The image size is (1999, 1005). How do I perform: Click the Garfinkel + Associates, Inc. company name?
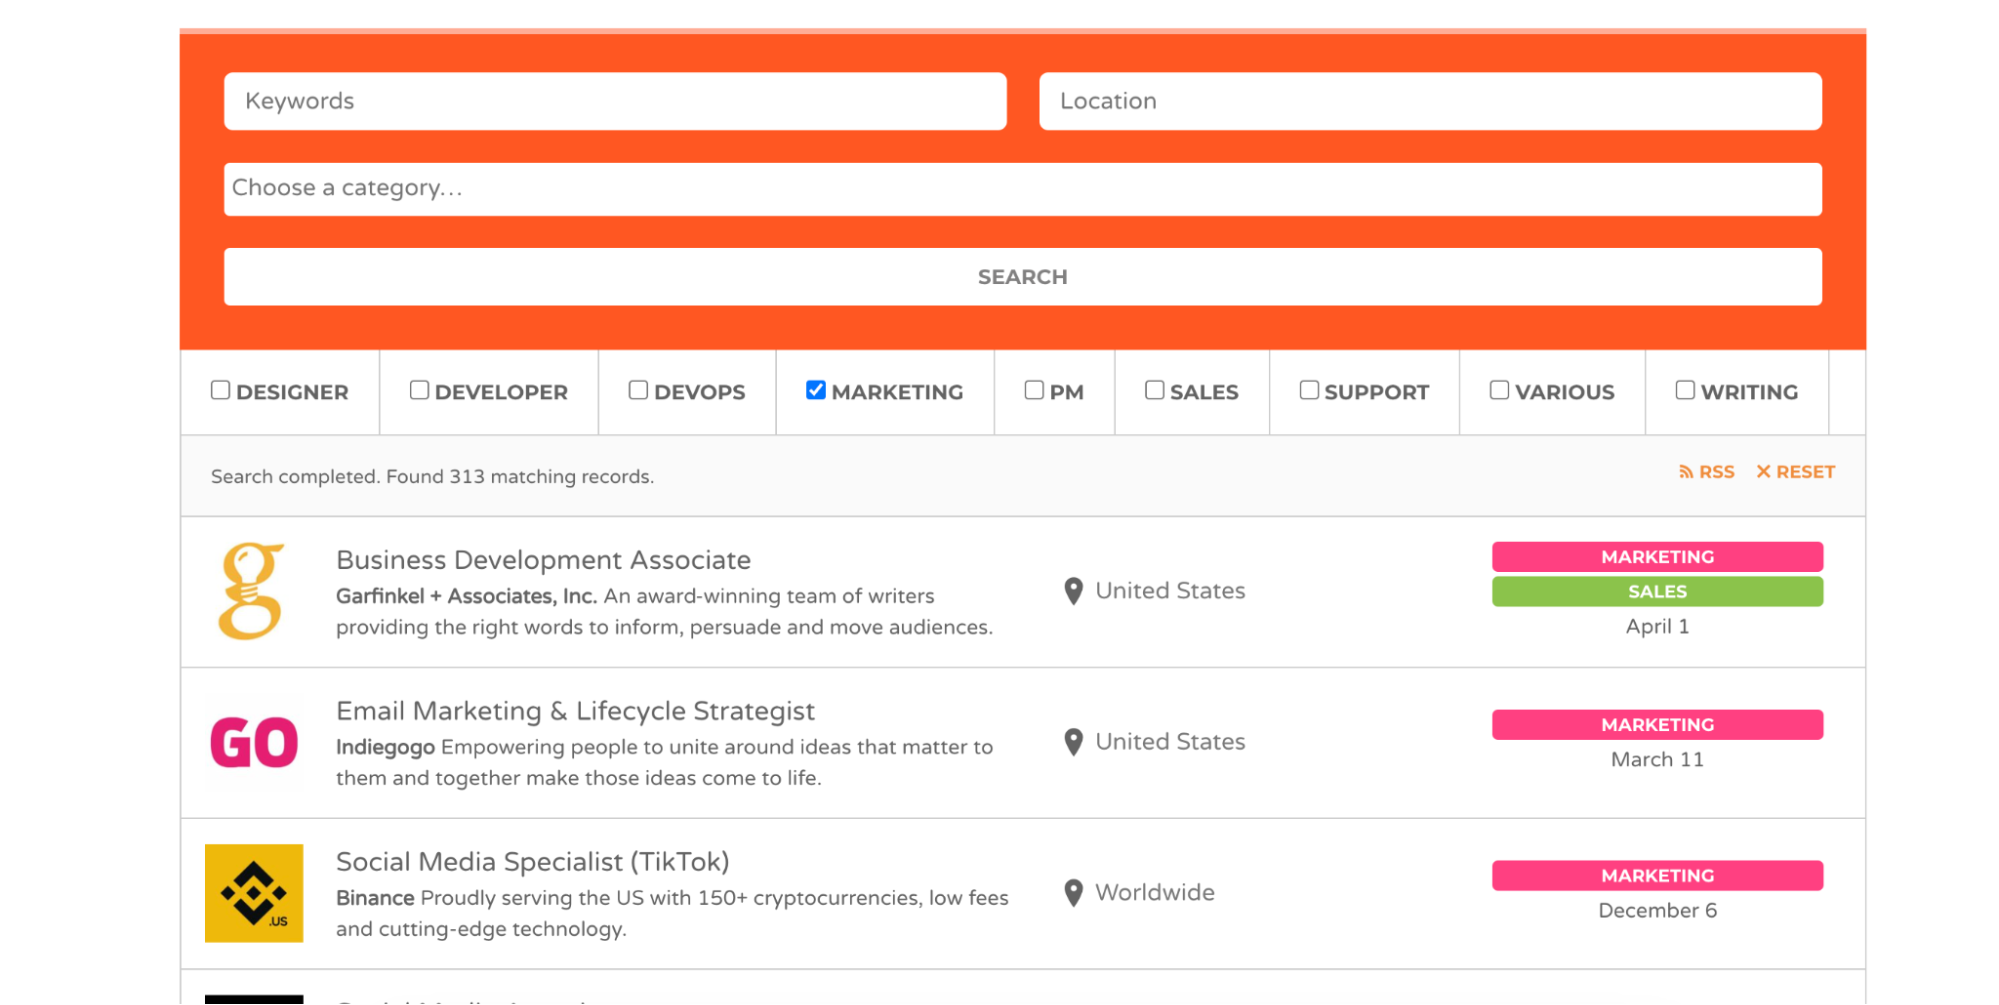pyautogui.click(x=466, y=596)
